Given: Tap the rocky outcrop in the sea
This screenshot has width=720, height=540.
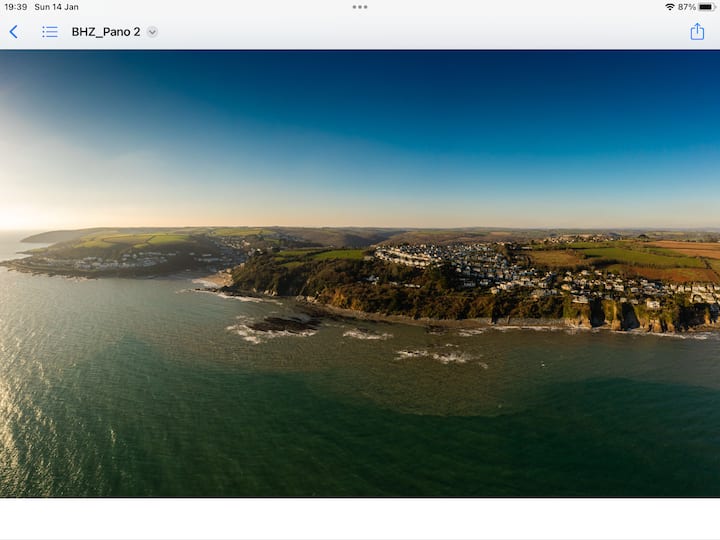Looking at the screenshot, I should point(283,324).
